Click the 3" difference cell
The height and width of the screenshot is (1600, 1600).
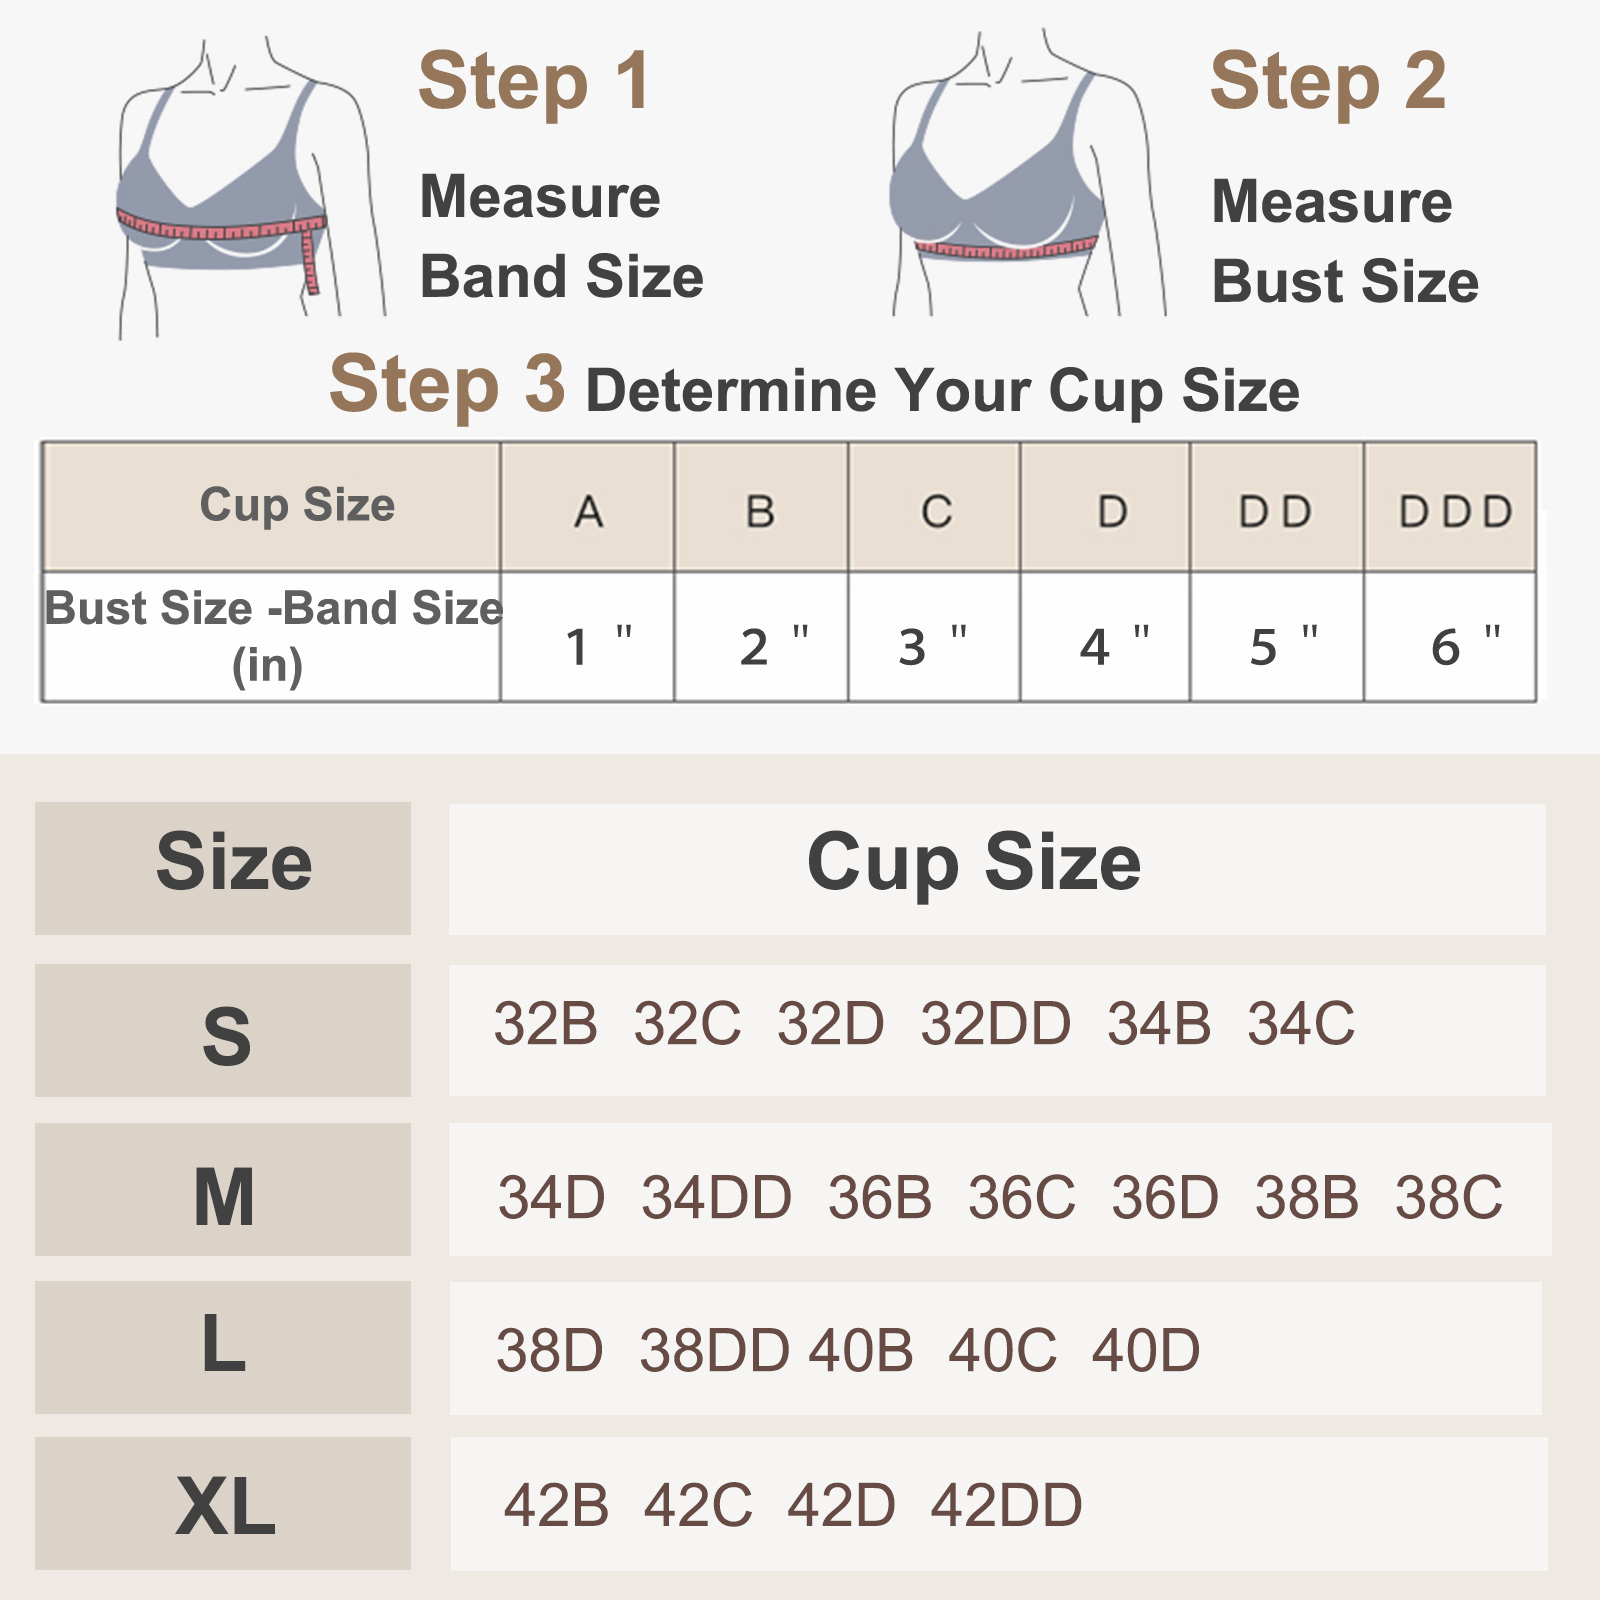(934, 637)
